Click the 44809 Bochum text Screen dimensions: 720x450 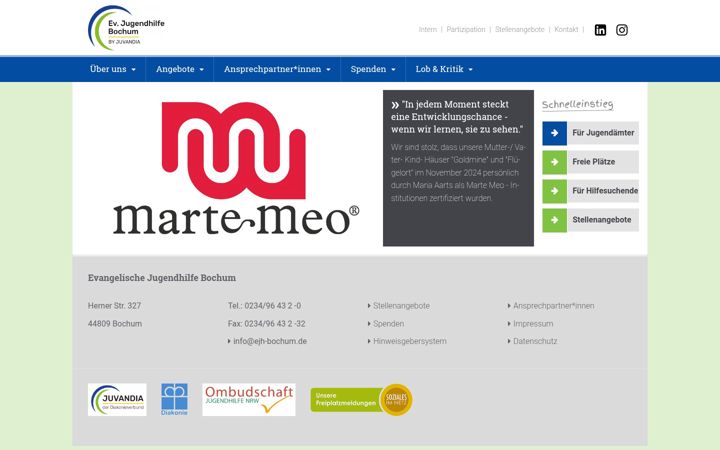(115, 324)
